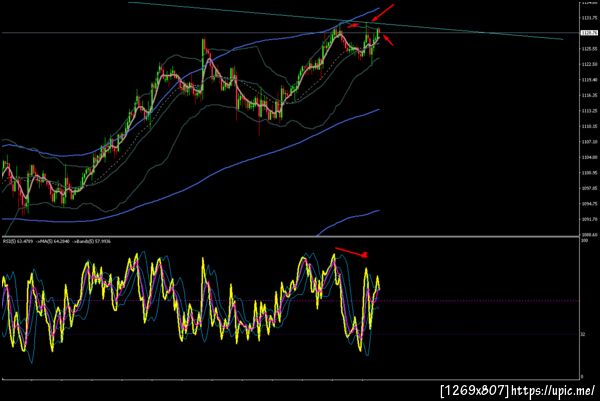Click the MA(5) value label in indicator panel

coord(52,241)
